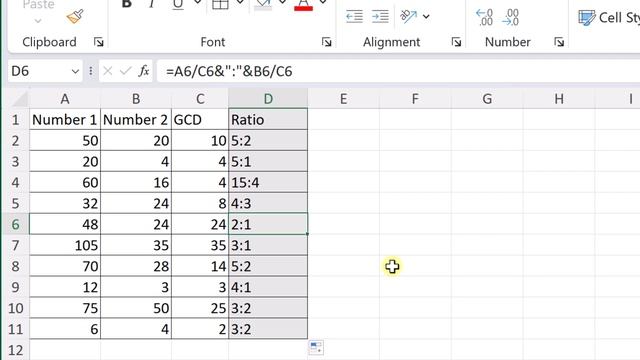Select column F header
Viewport: 640px width, 360px height.
[x=415, y=99]
